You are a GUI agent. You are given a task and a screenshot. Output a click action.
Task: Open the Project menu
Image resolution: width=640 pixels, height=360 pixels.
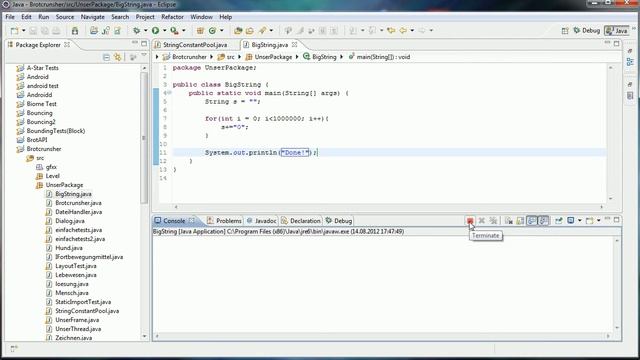[x=145, y=17]
